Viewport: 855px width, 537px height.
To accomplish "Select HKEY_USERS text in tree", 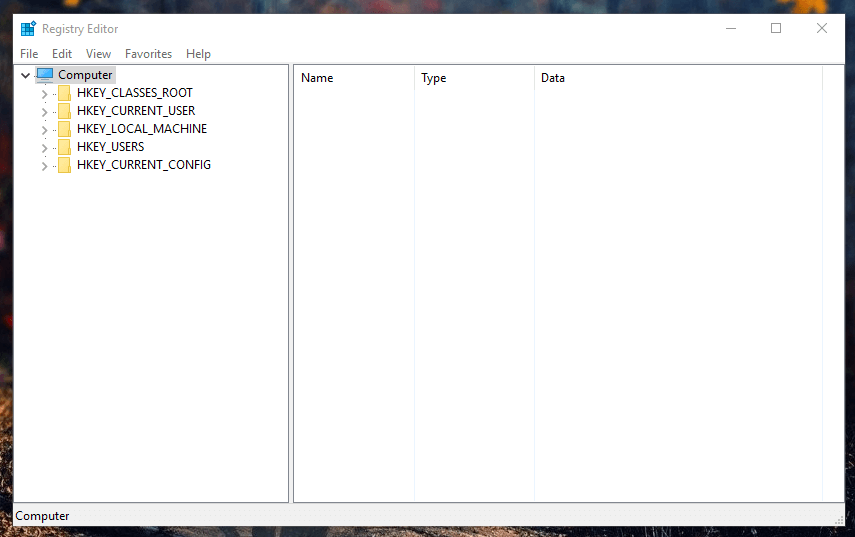I will tap(111, 147).
